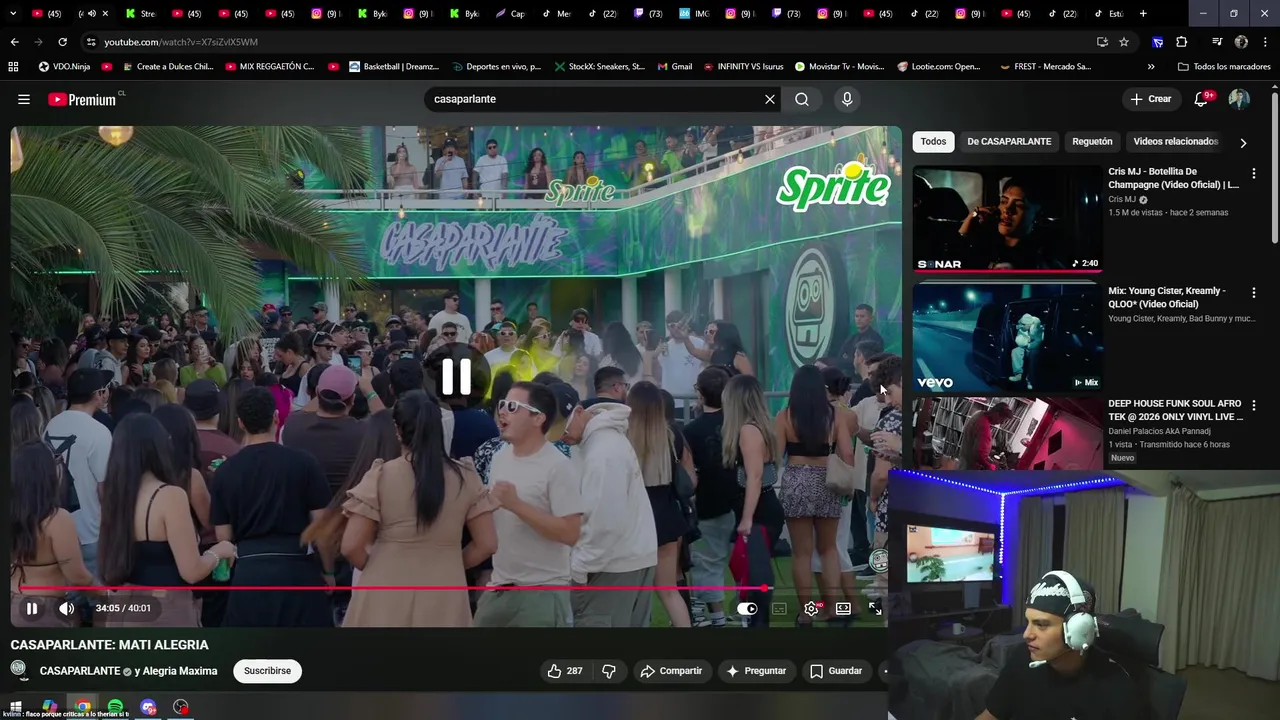Open the YouTube guide hamburger menu
Image resolution: width=1280 pixels, height=720 pixels.
coord(24,99)
